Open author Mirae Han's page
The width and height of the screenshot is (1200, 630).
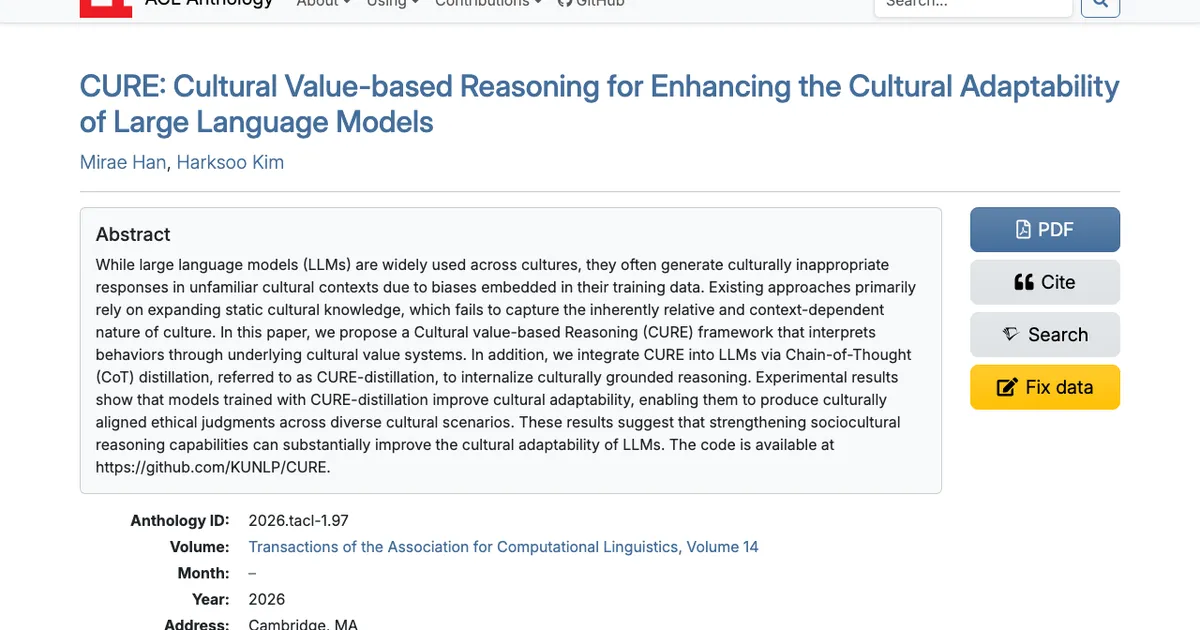pyautogui.click(x=123, y=162)
